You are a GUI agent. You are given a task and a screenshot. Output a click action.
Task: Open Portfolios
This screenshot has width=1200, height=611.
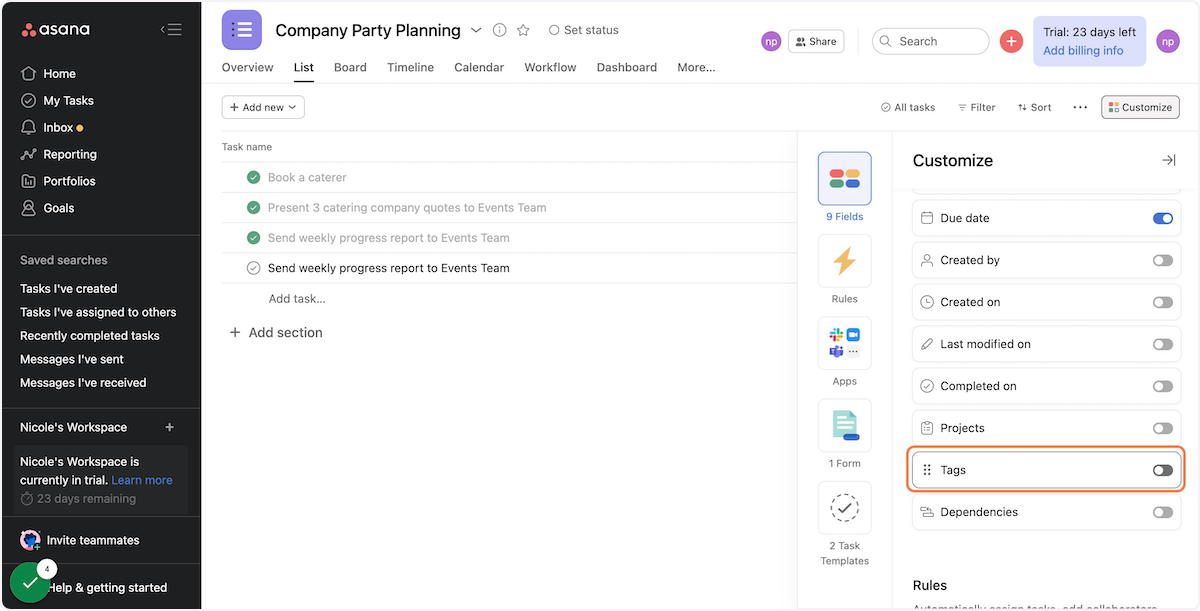coord(58,181)
